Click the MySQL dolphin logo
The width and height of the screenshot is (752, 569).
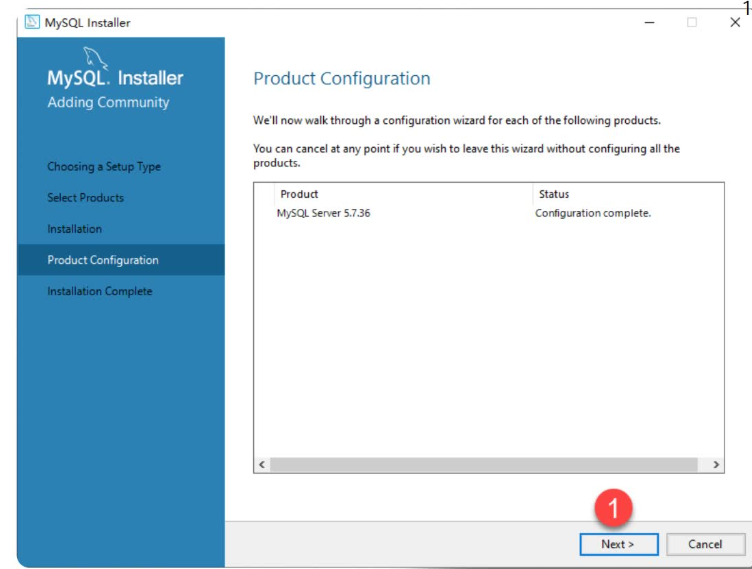pos(95,59)
